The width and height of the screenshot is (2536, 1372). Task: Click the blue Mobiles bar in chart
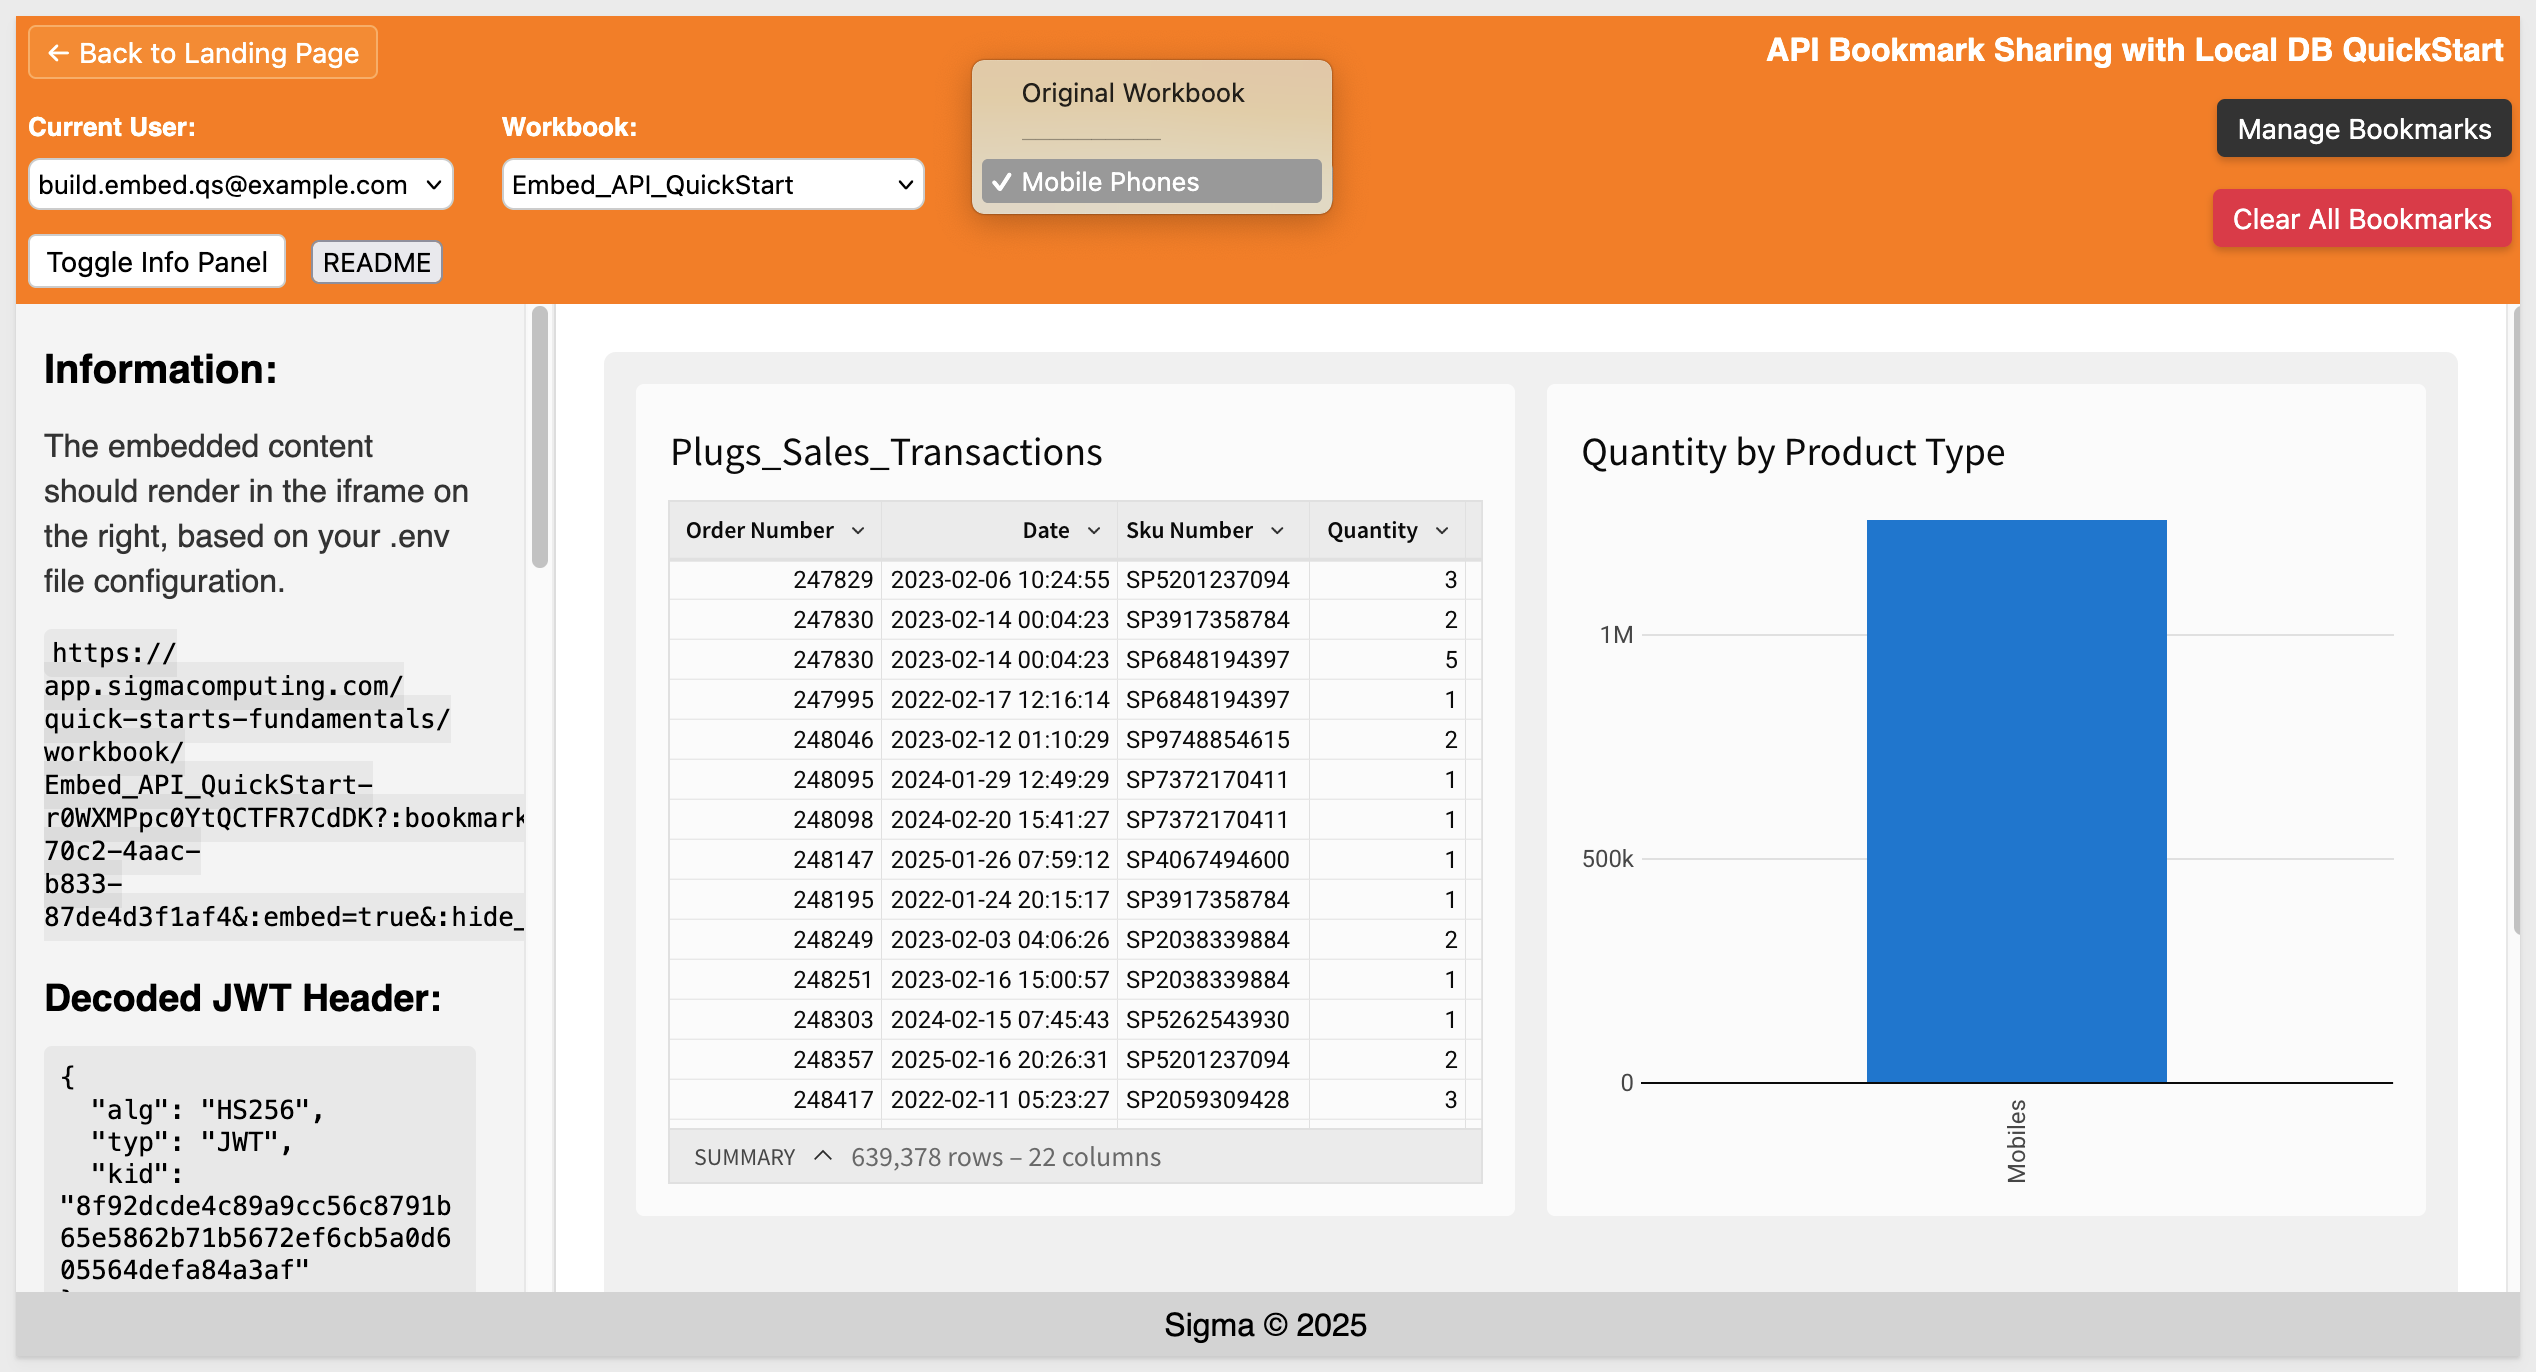(x=2015, y=800)
